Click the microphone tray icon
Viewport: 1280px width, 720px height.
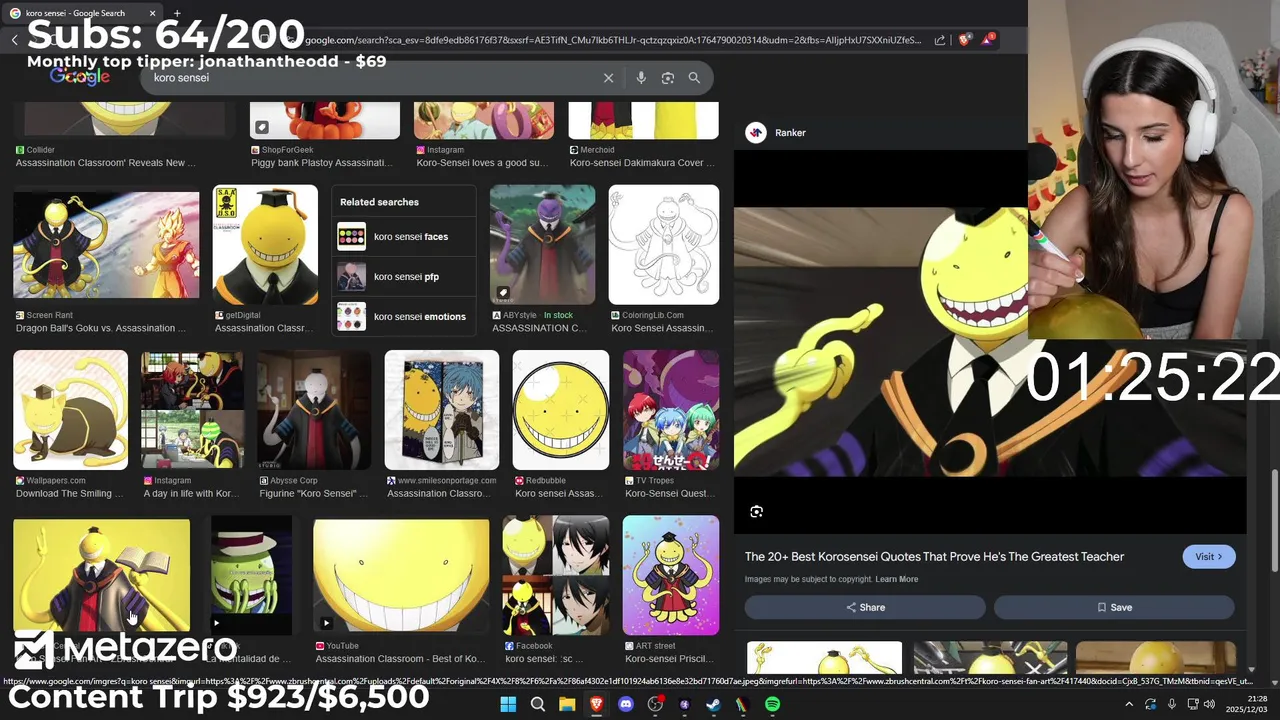[x=1171, y=704]
